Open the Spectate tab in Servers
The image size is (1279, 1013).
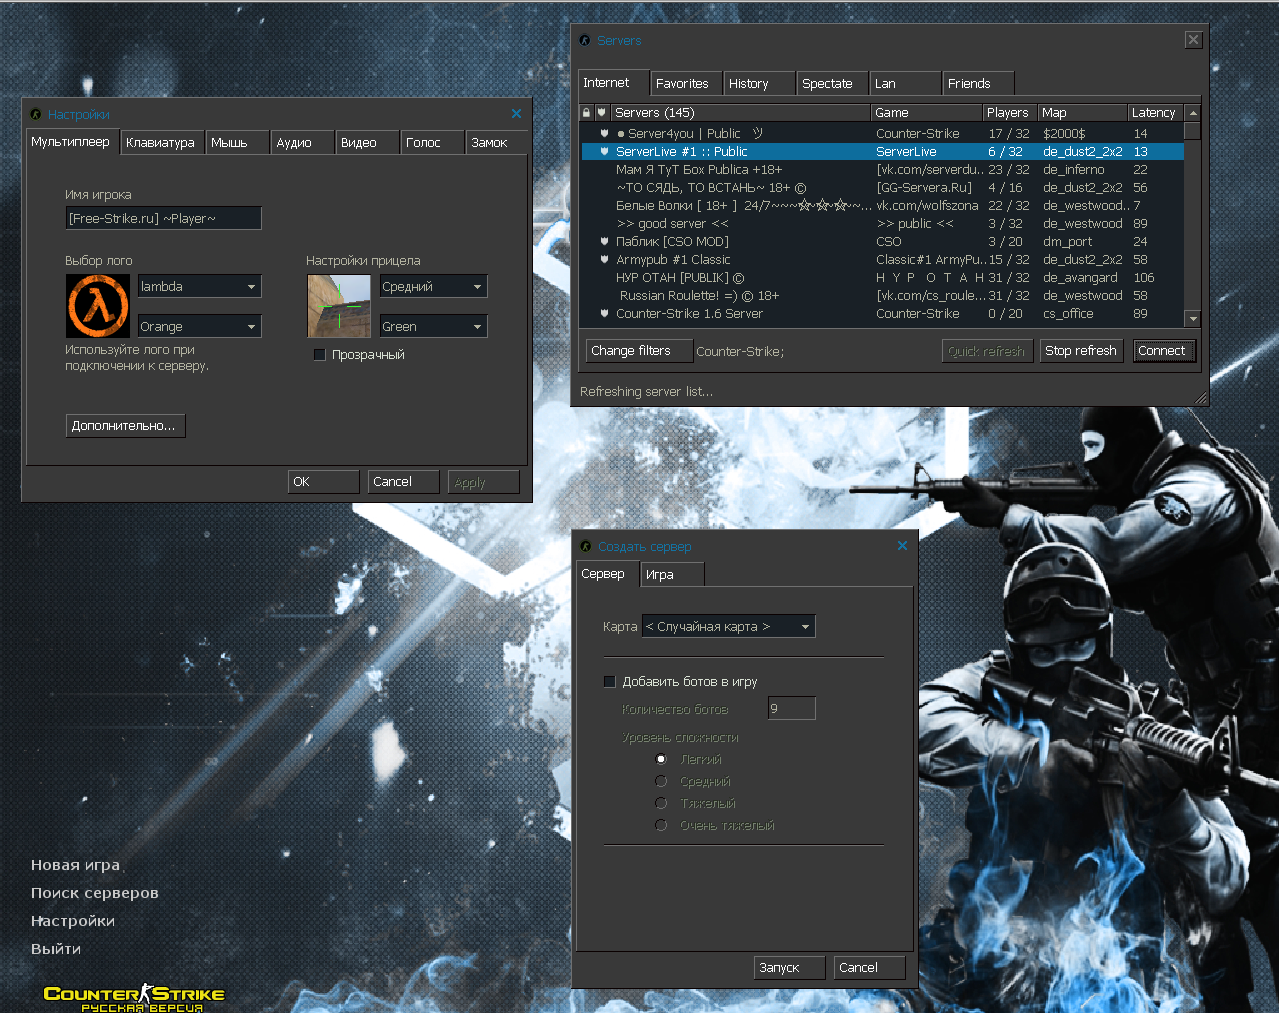pyautogui.click(x=832, y=83)
